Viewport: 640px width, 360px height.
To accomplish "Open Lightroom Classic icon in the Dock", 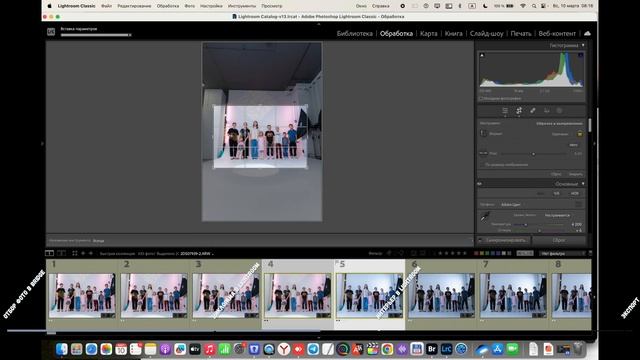I will [446, 349].
